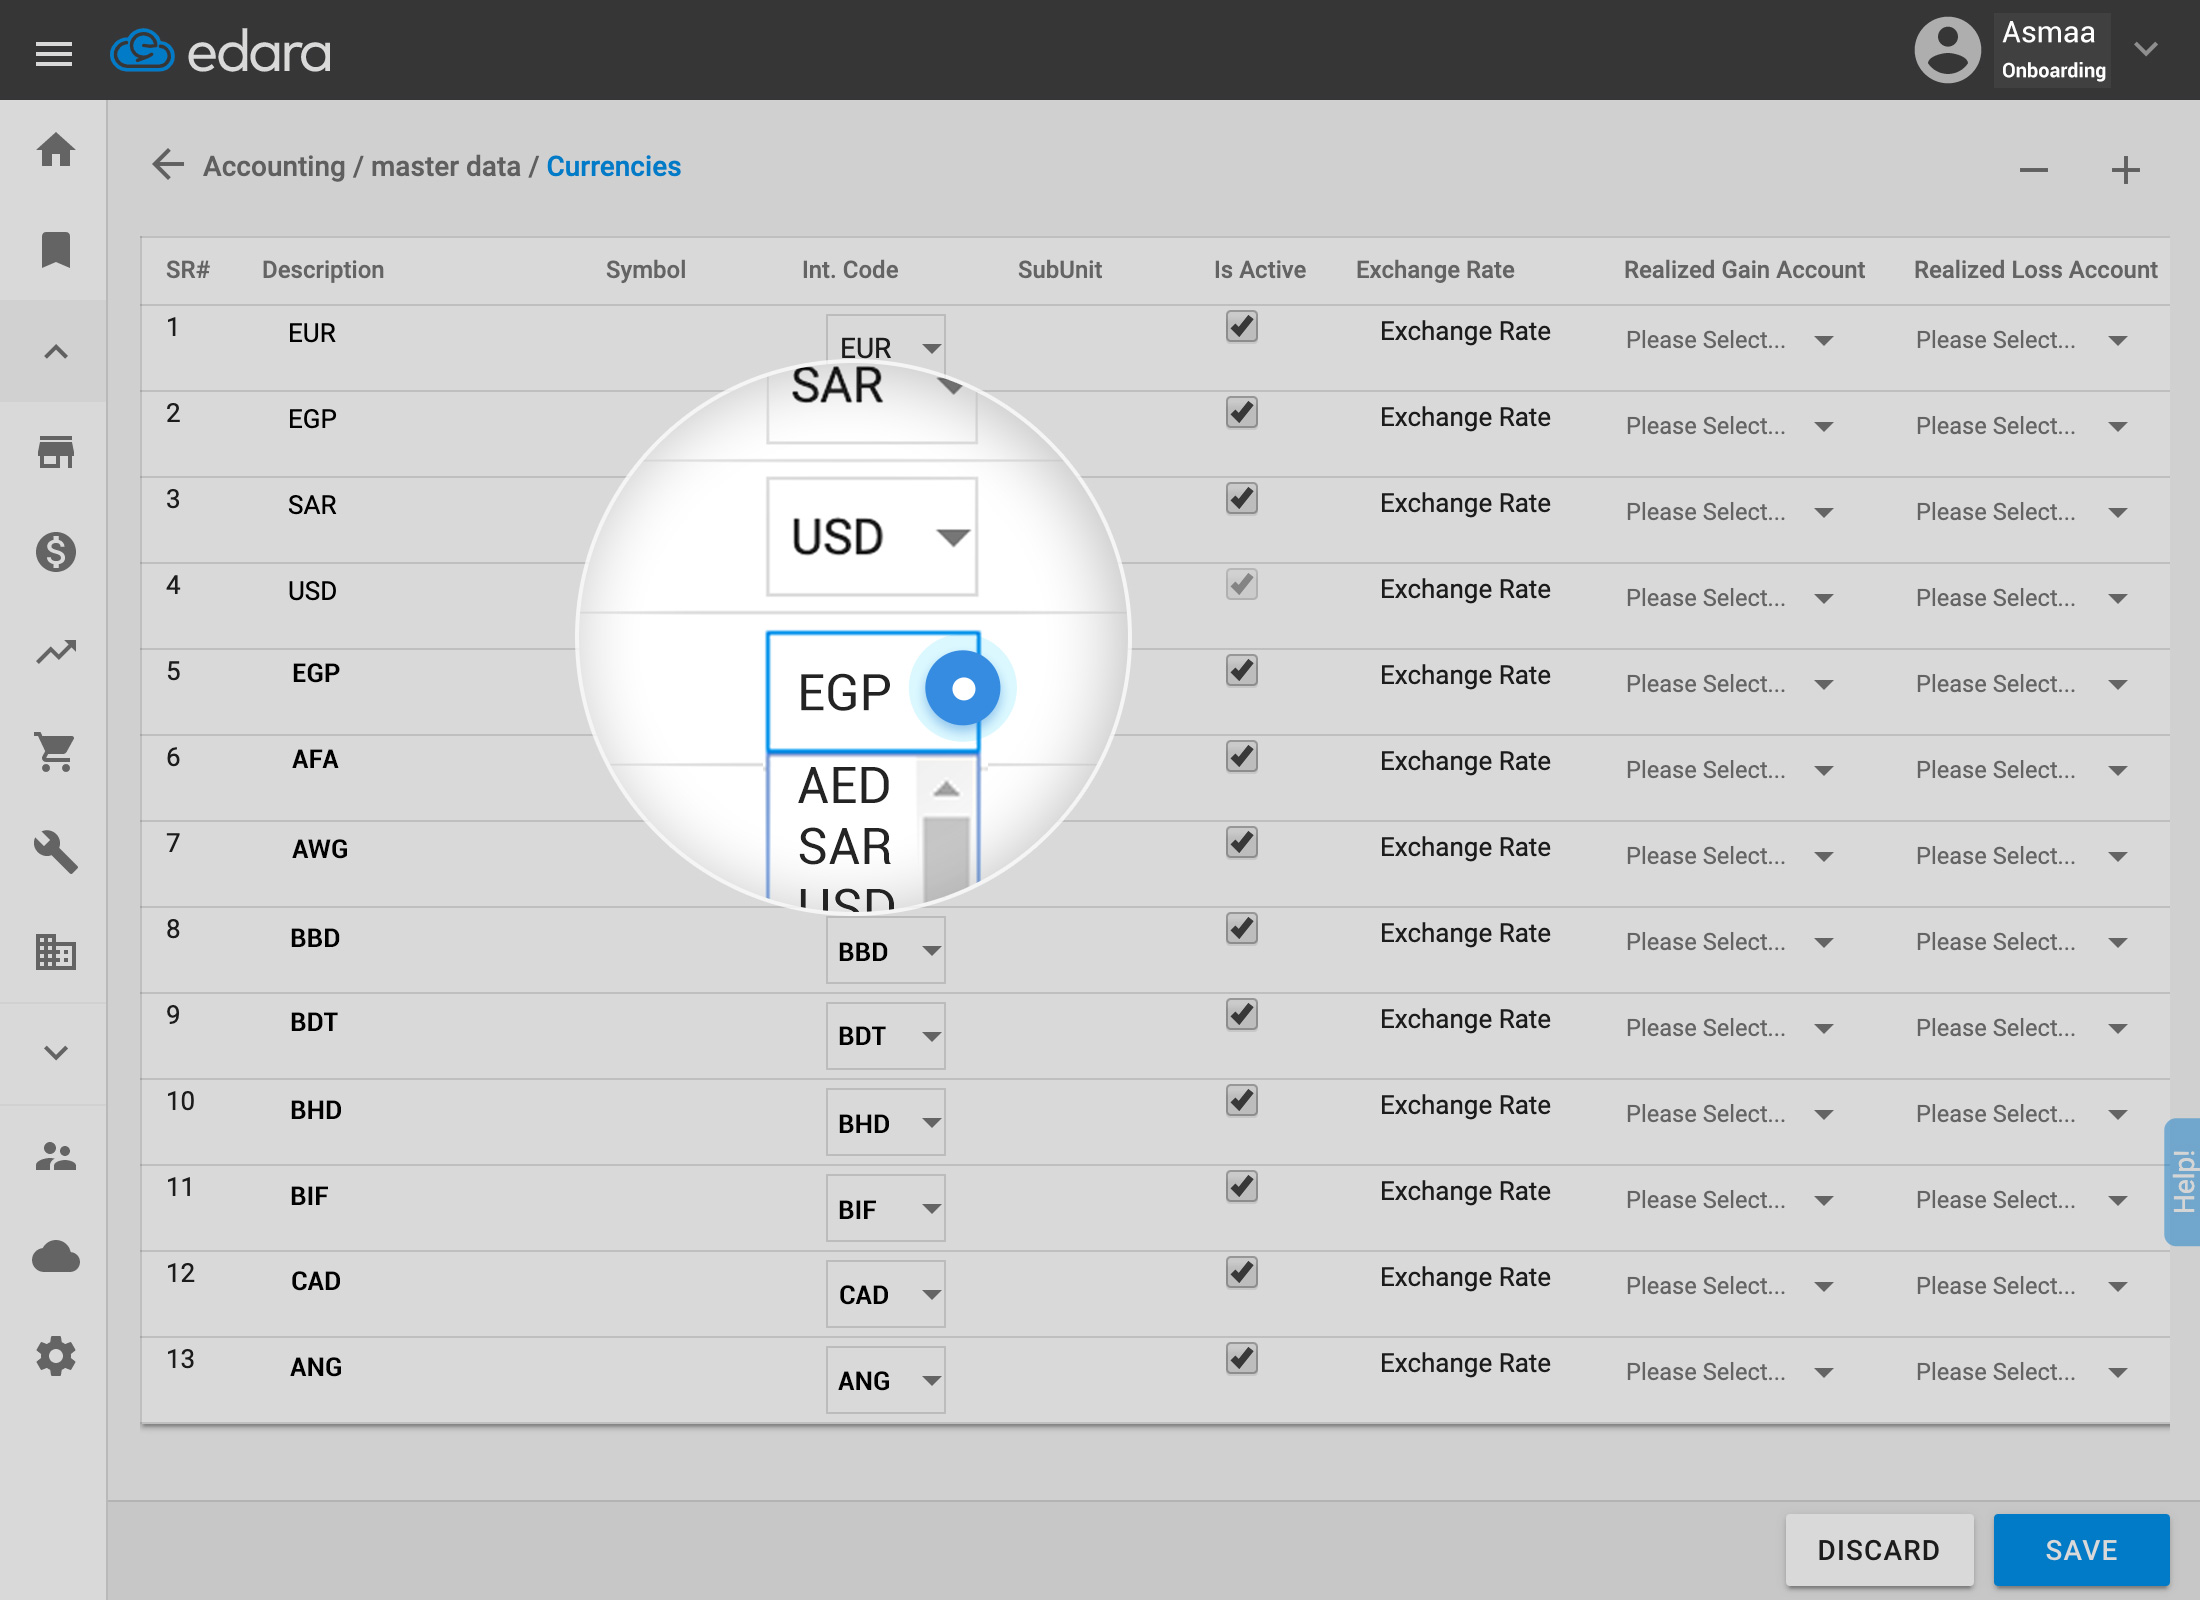
Task: Open the CAD Int. Code dropdown
Action: coord(885,1295)
